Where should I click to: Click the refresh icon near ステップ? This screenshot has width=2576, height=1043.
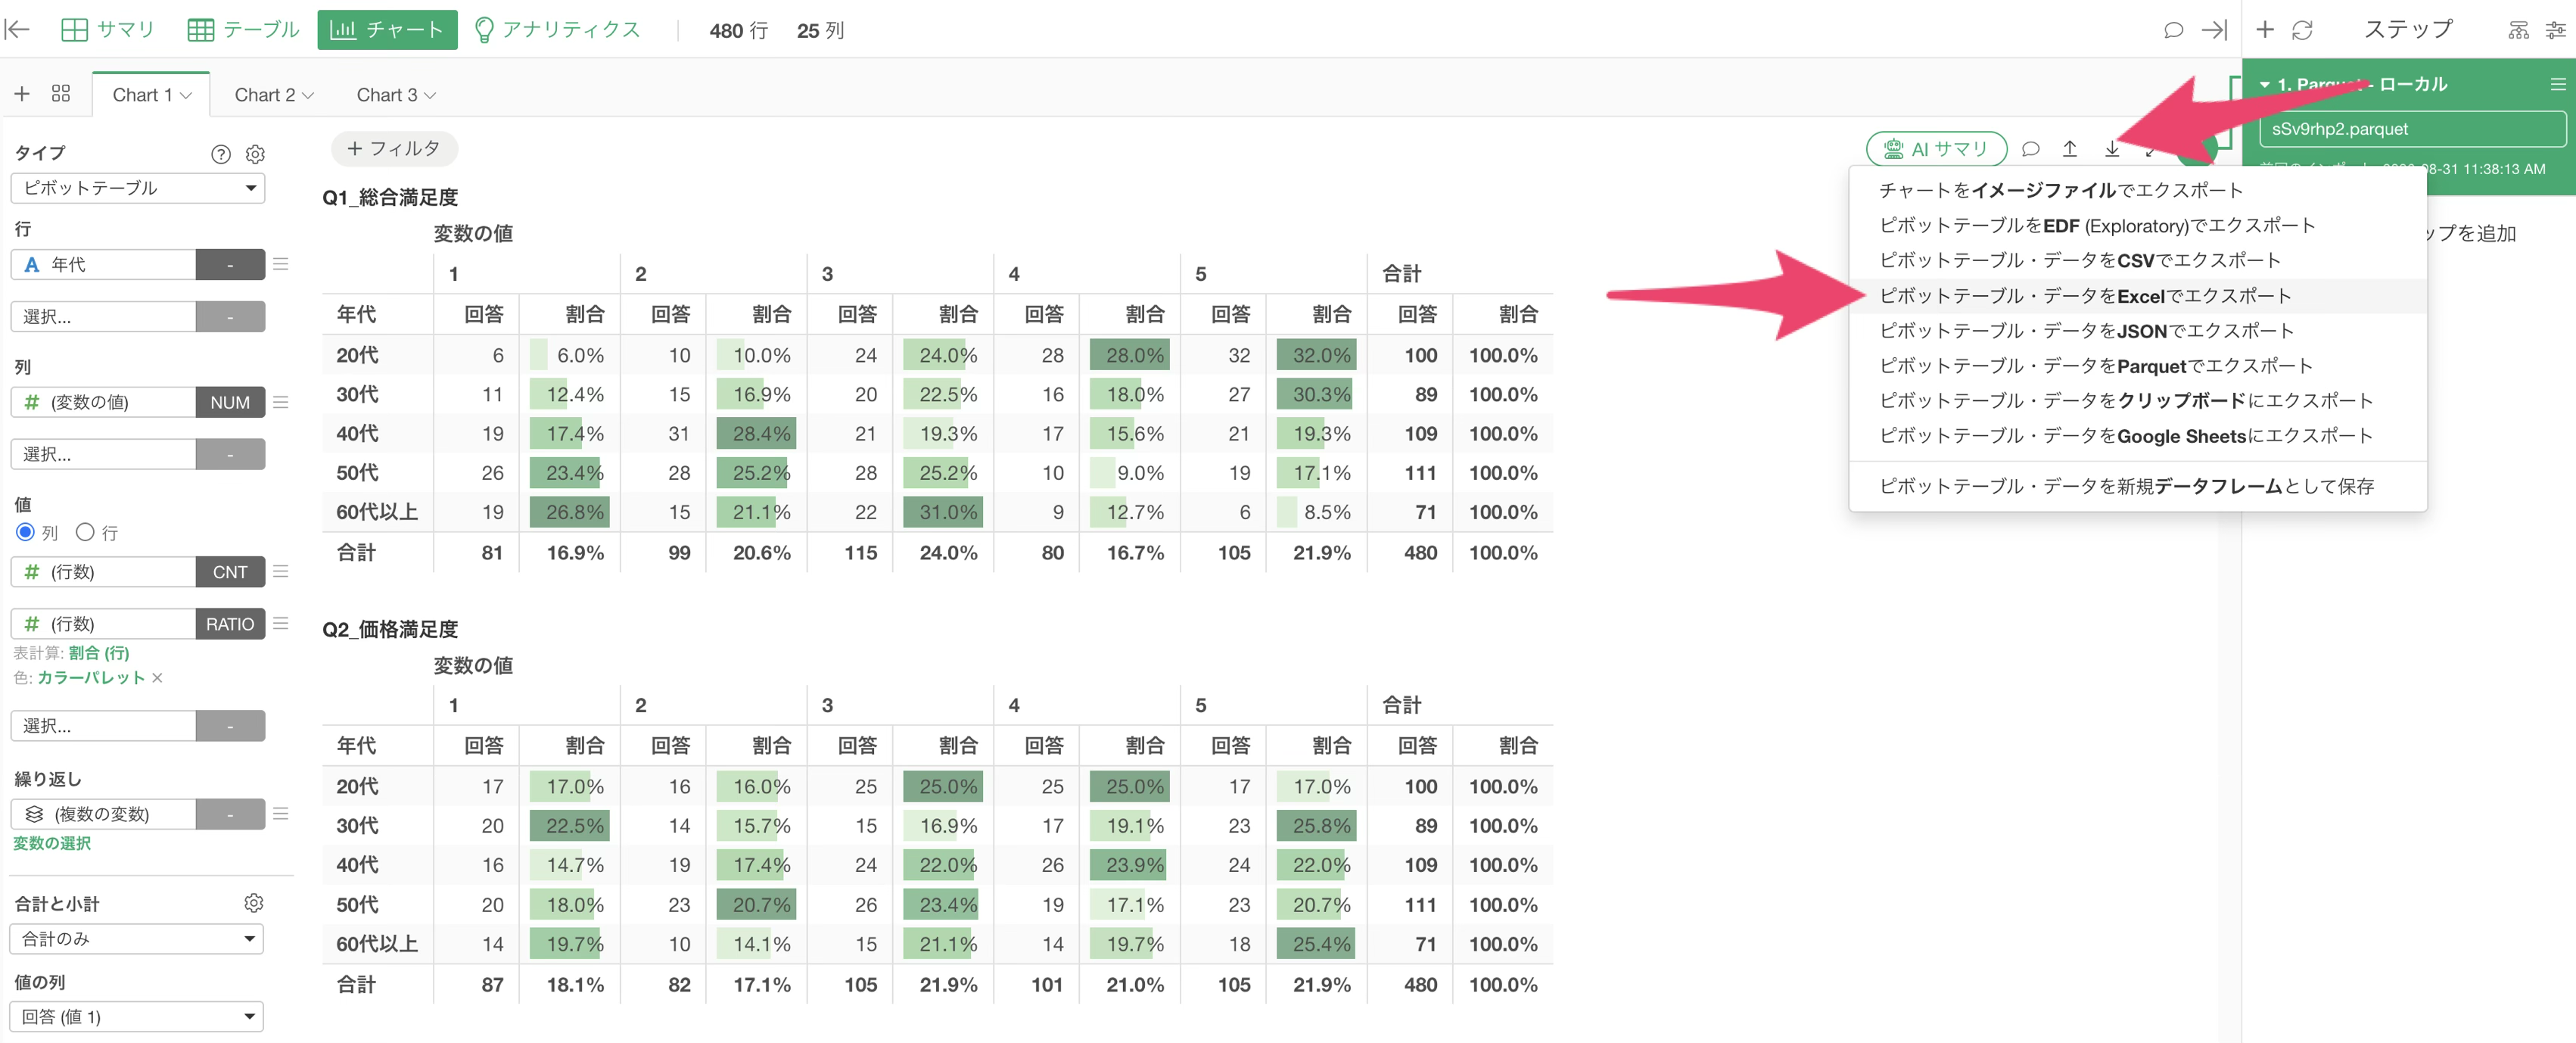[2302, 30]
